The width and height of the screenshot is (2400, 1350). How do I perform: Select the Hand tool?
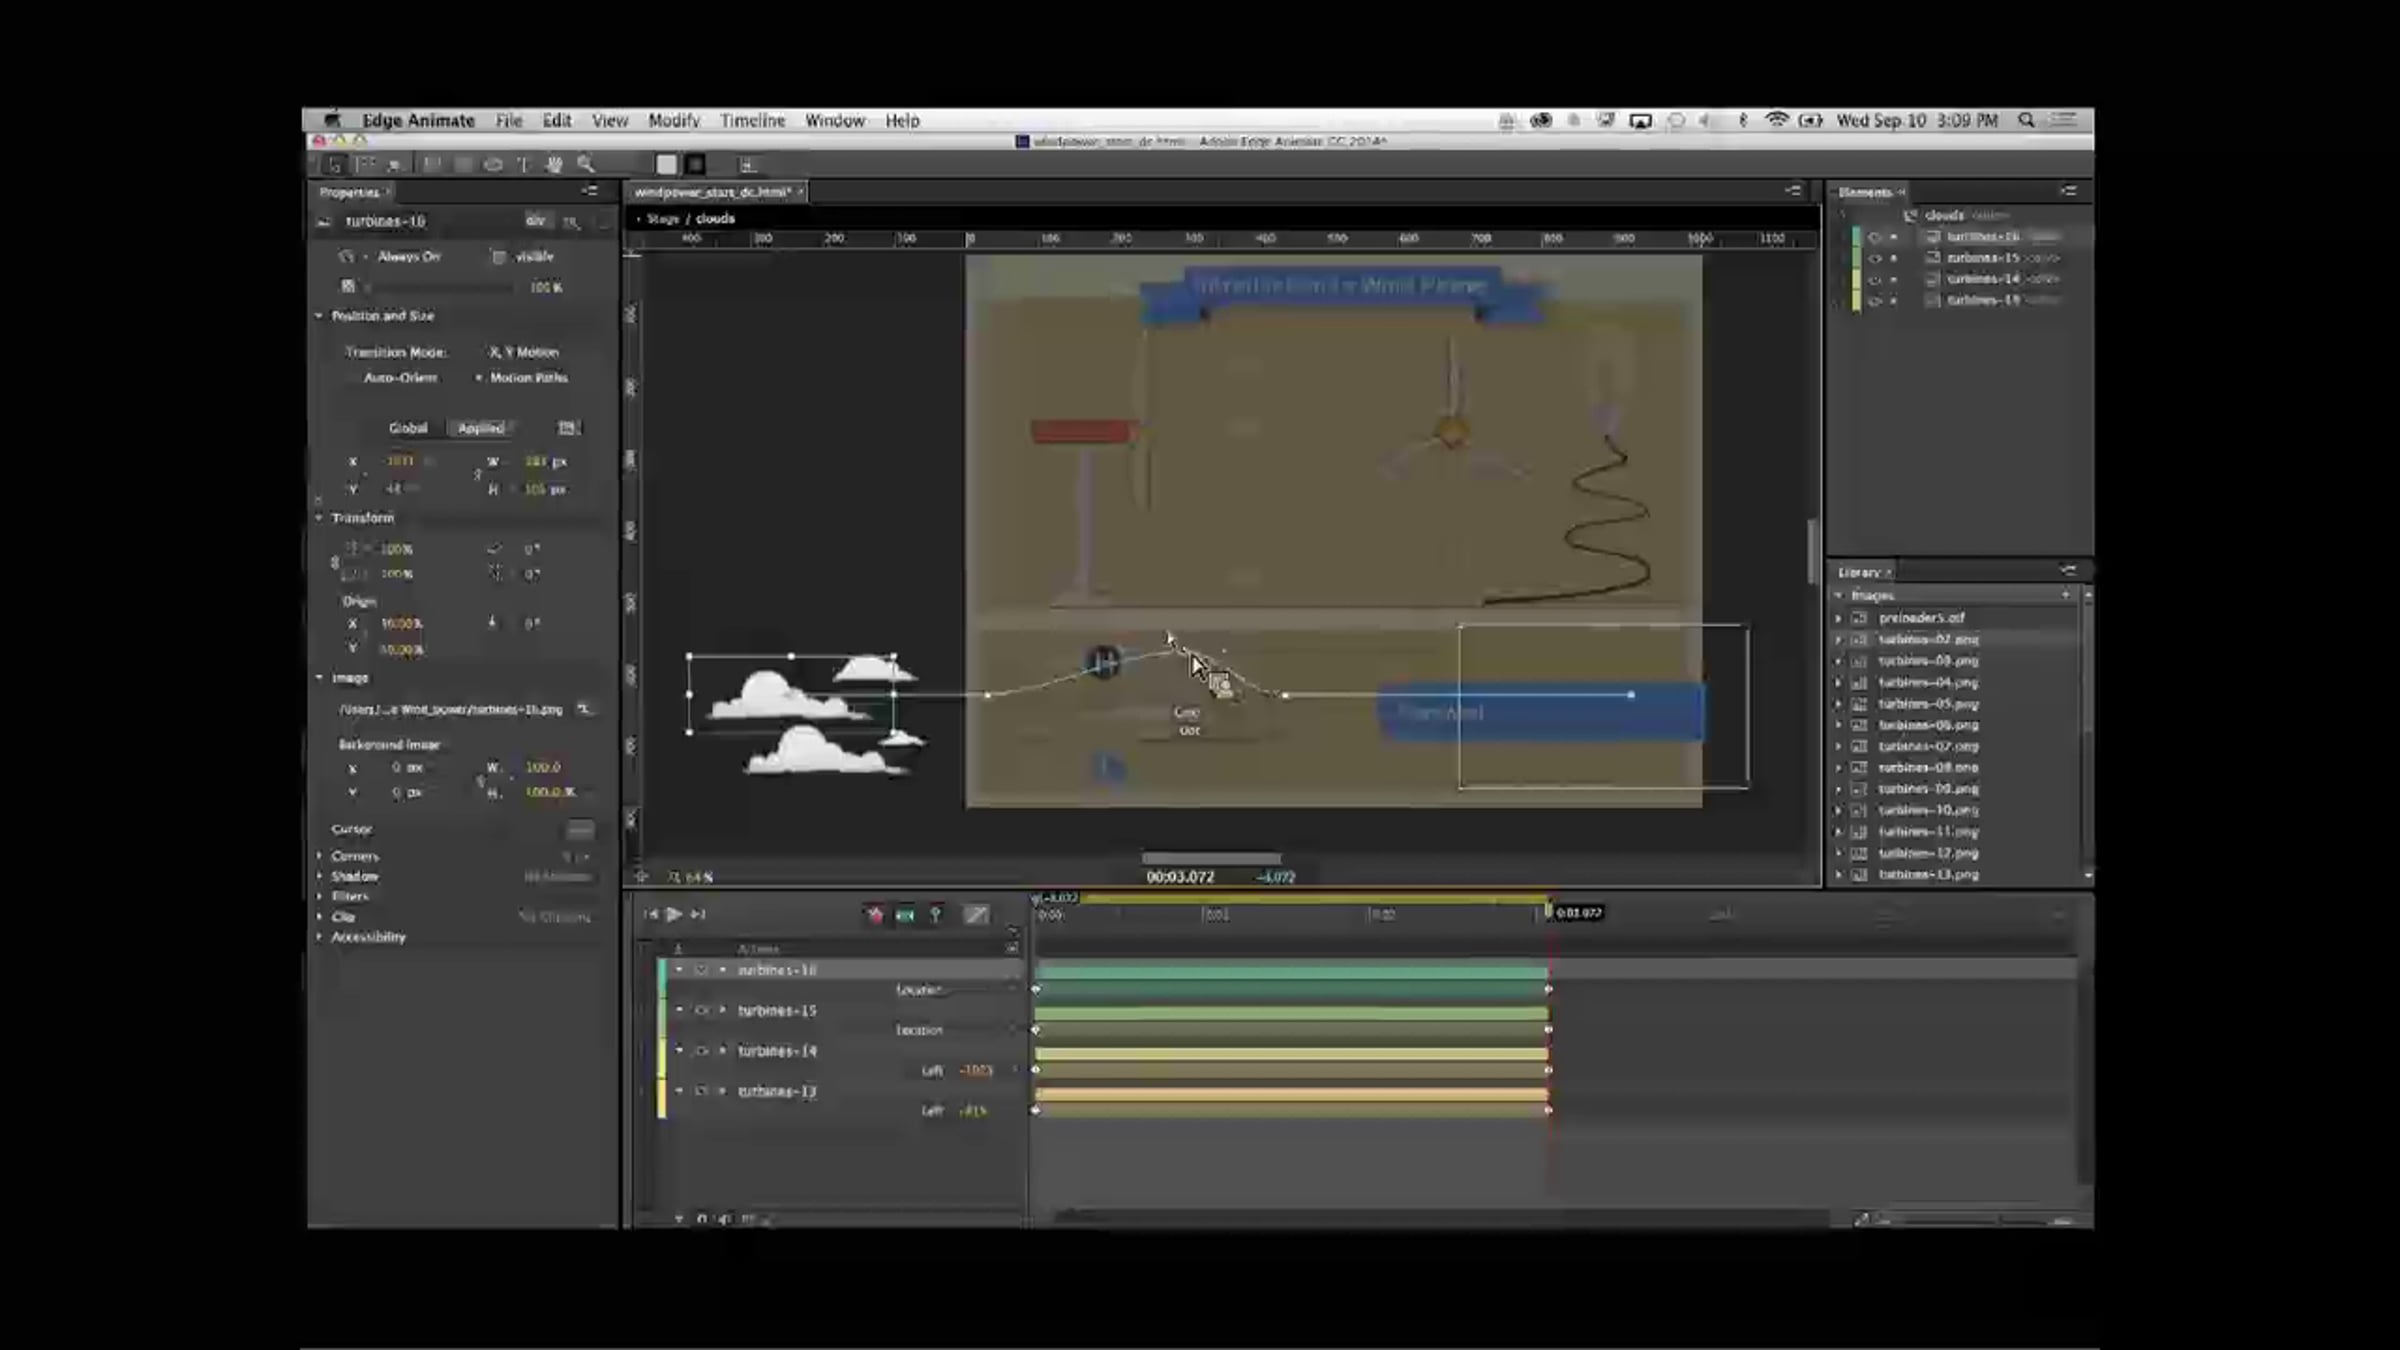(x=554, y=165)
